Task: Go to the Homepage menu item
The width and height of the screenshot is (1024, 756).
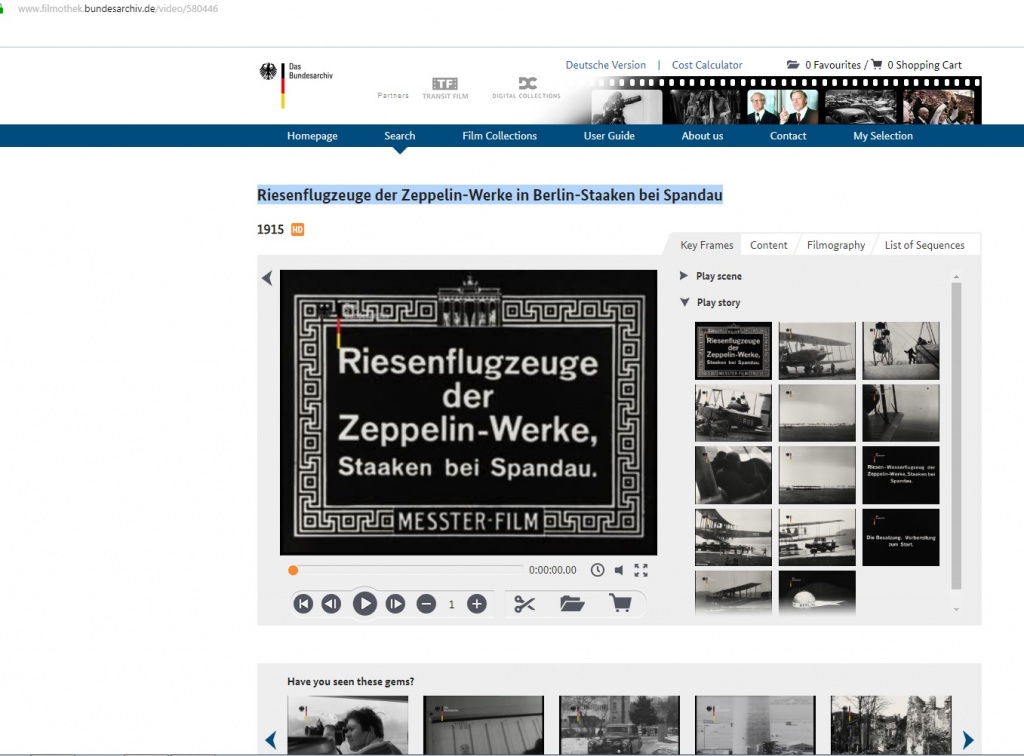Action: coord(312,136)
